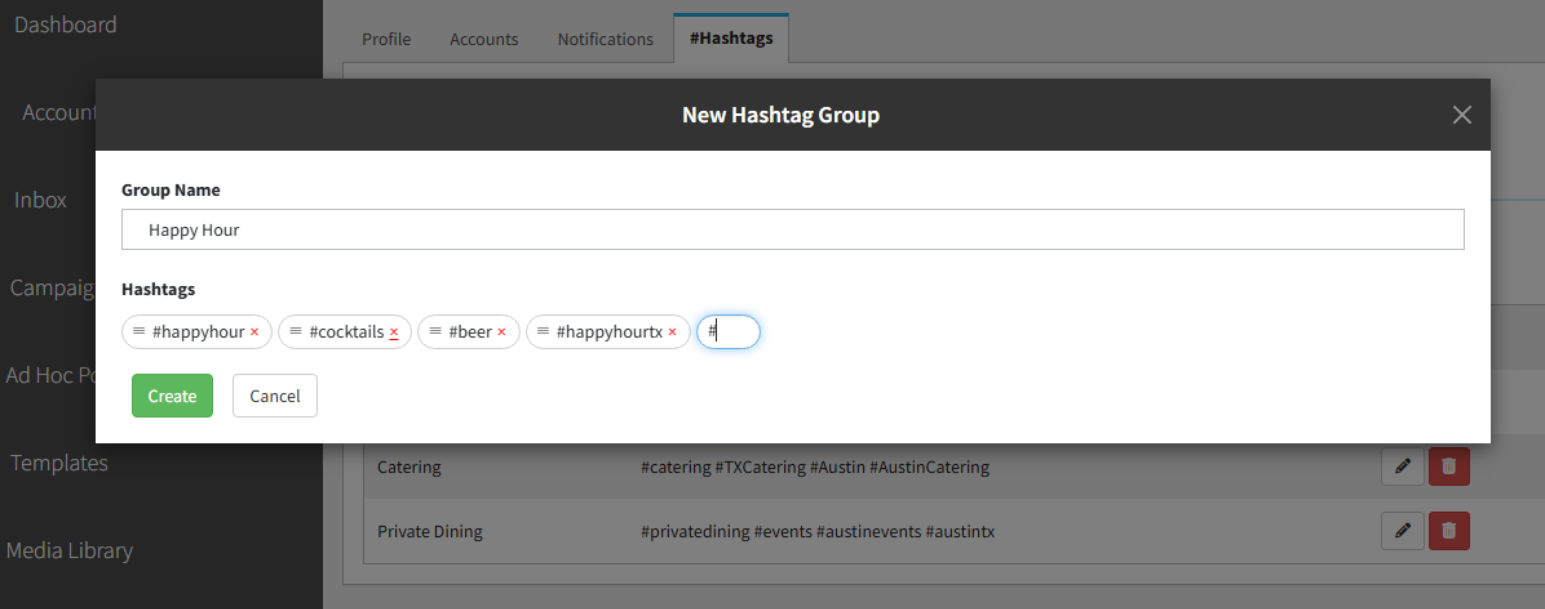Delete the Private Dining hashtag group
Image resolution: width=1545 pixels, height=609 pixels.
point(1449,531)
